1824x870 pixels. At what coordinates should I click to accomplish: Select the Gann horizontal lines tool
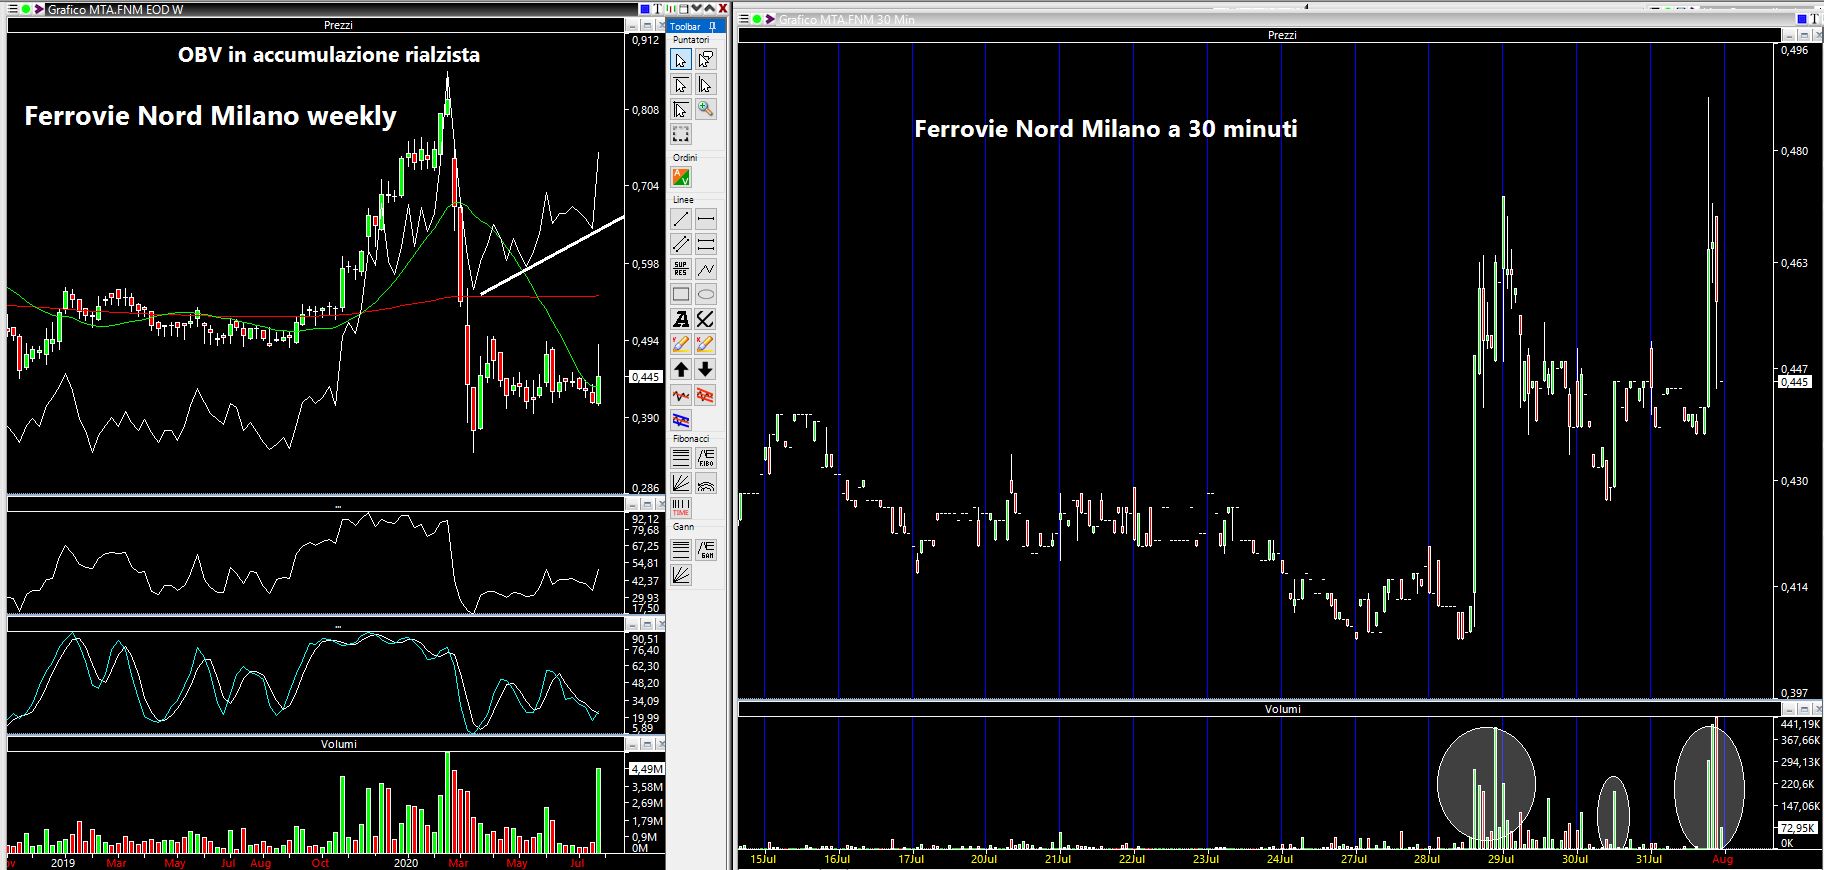click(x=681, y=549)
